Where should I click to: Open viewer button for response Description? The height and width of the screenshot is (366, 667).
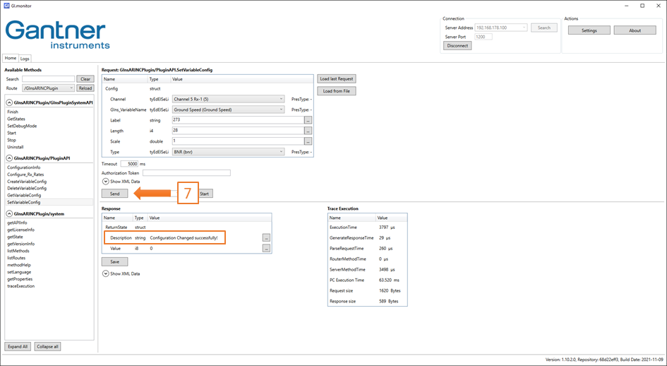pos(266,238)
